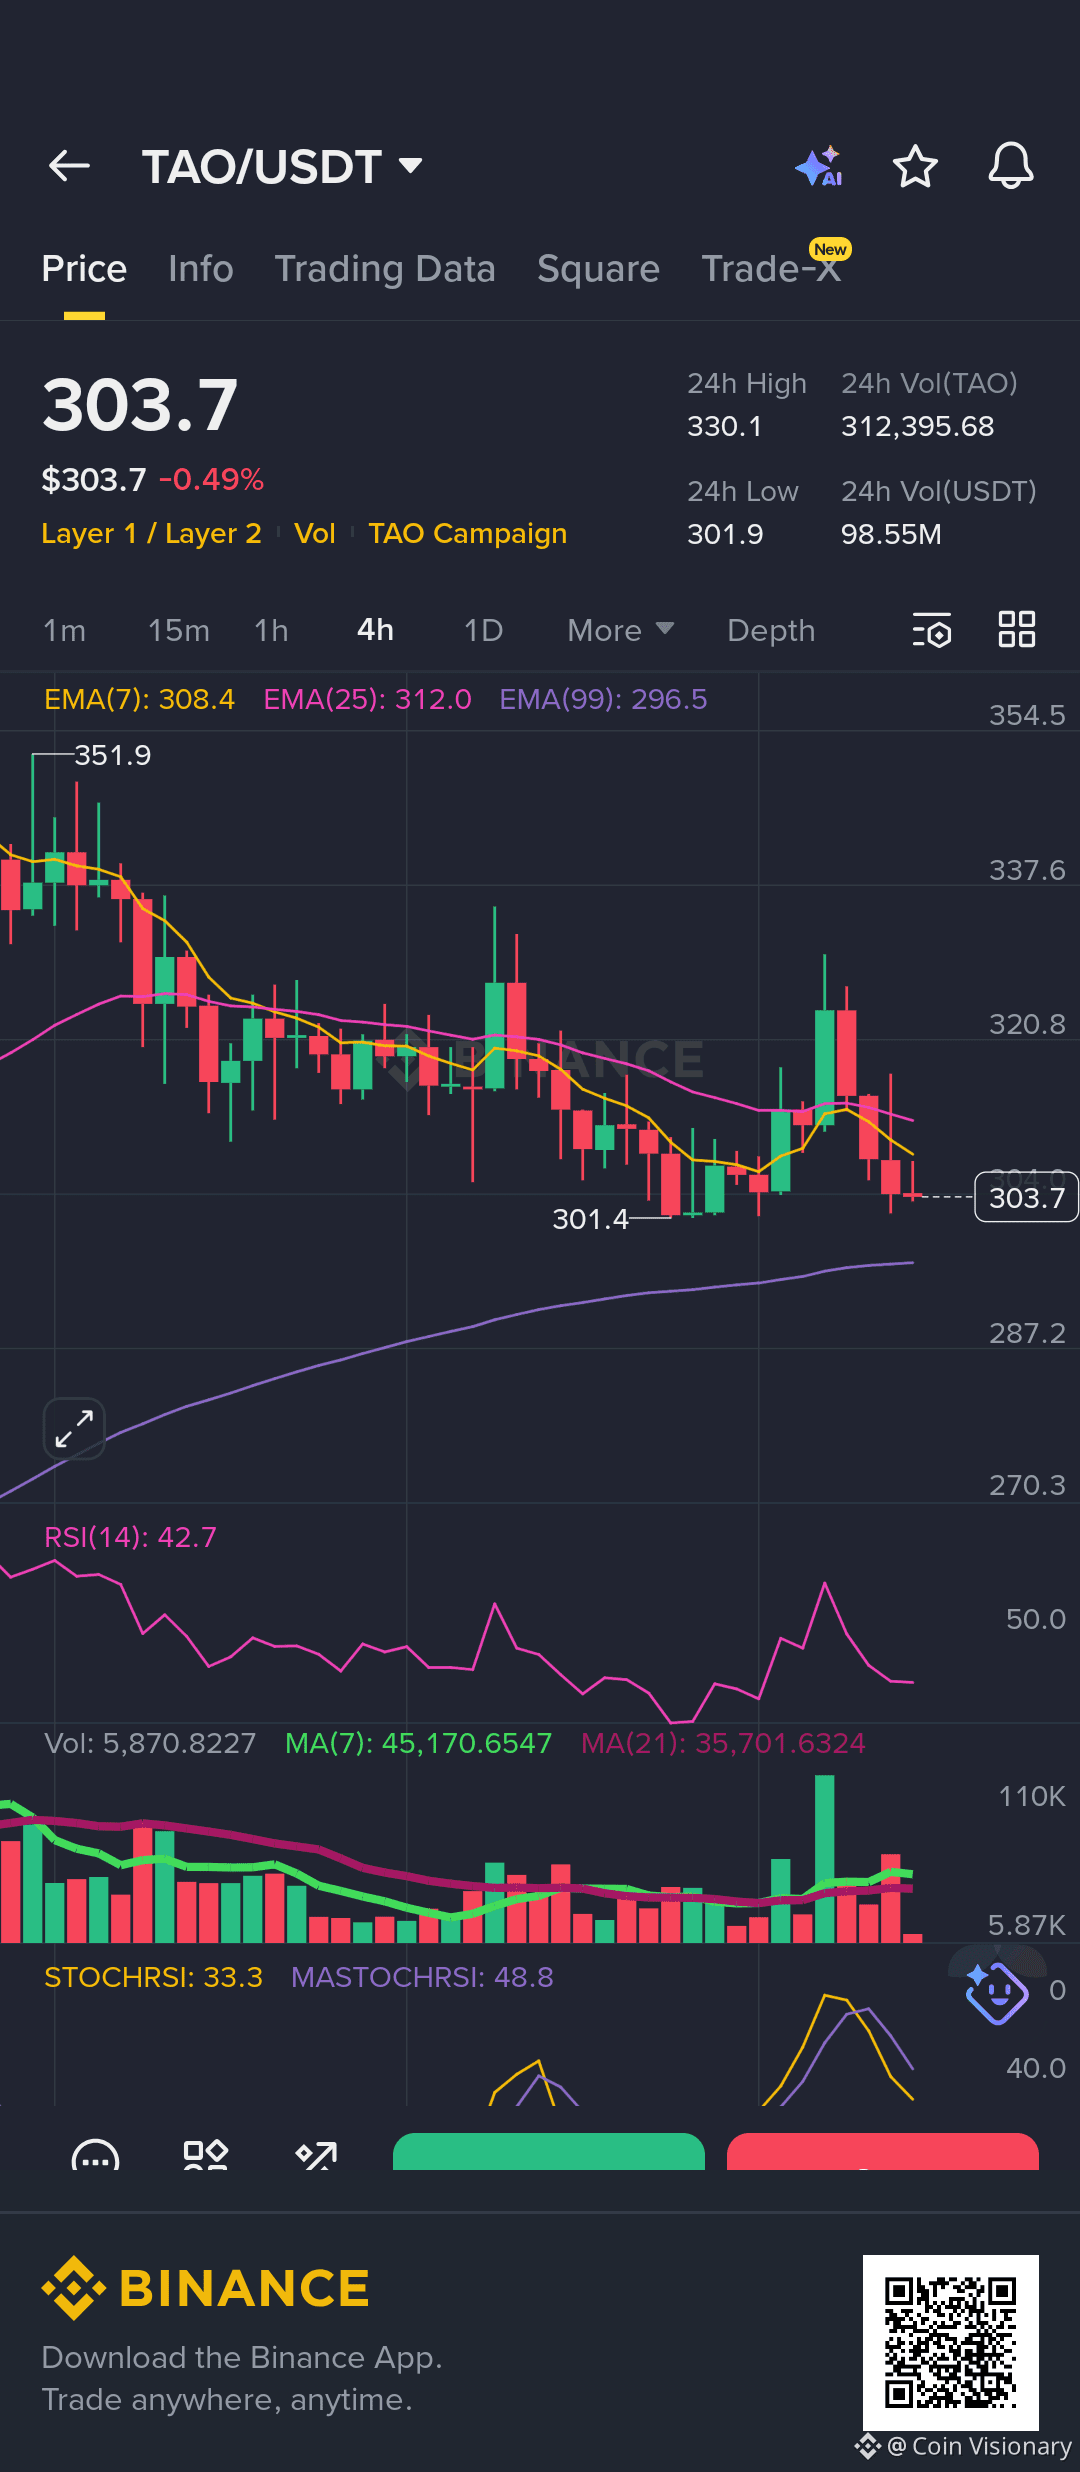
Task: Tap 24h Vol(USDT) value 98.55M
Action: 891,534
